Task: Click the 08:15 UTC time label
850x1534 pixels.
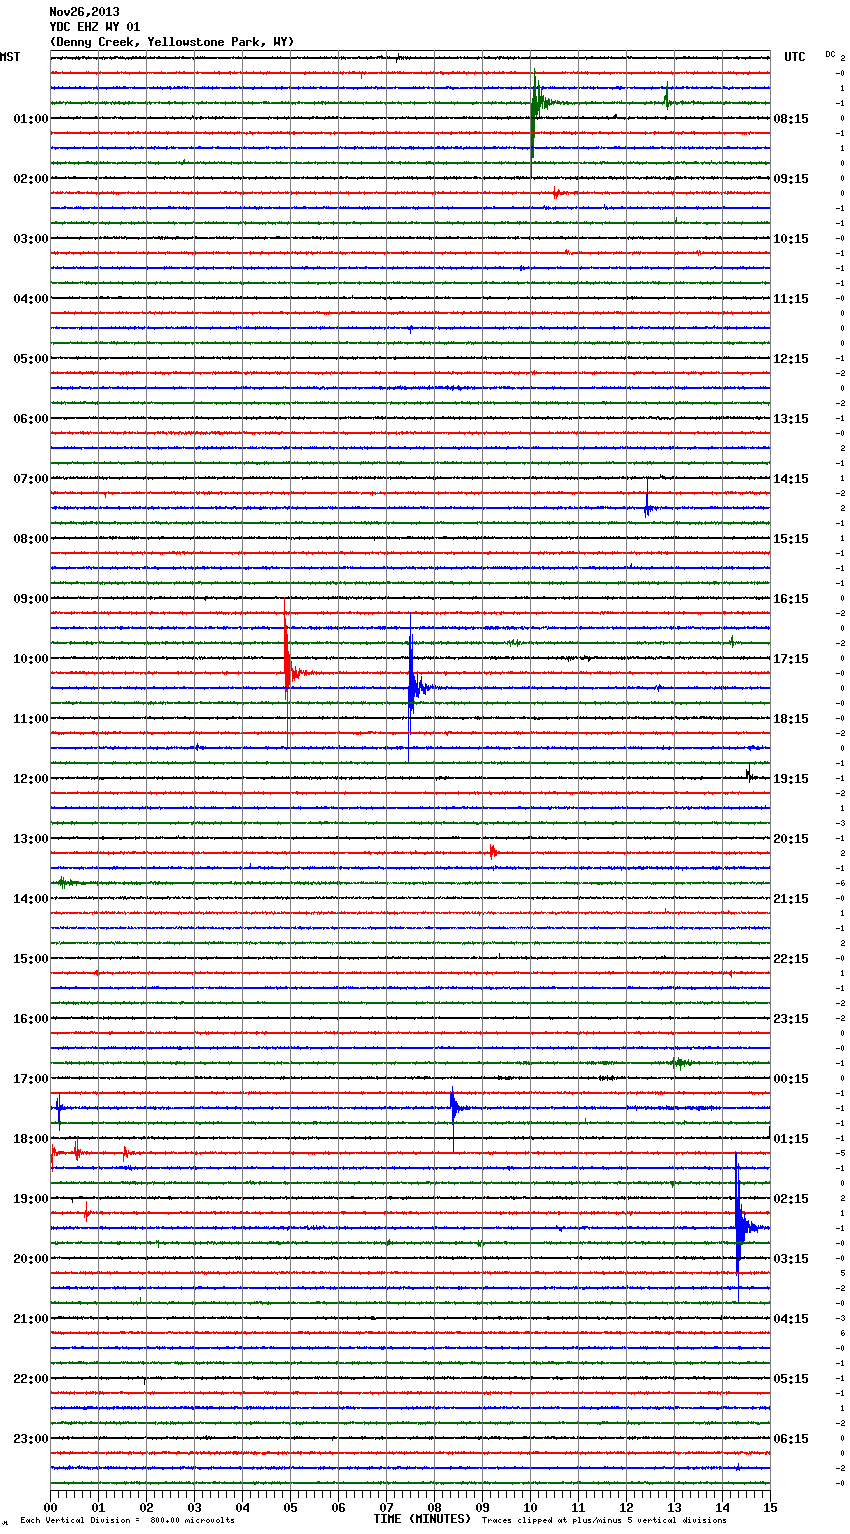Action: [x=791, y=119]
